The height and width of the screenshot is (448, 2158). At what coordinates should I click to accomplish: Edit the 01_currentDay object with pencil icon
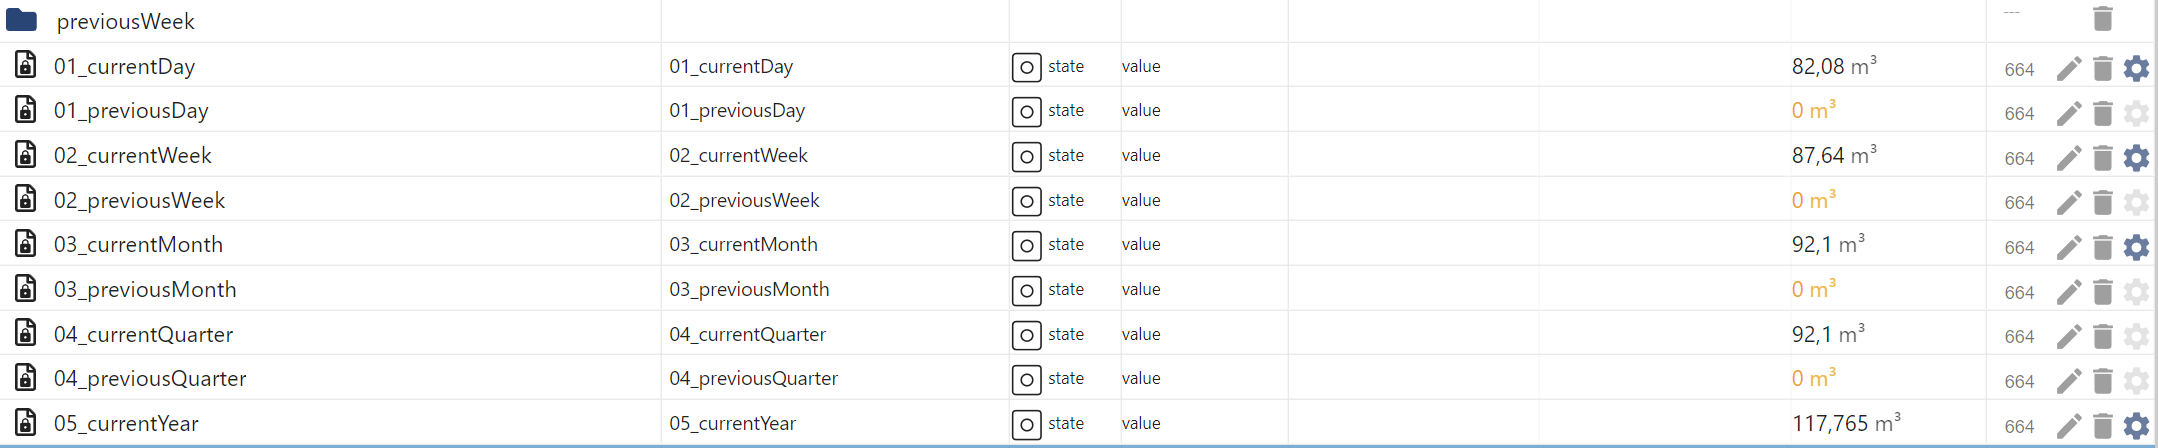(x=2069, y=68)
